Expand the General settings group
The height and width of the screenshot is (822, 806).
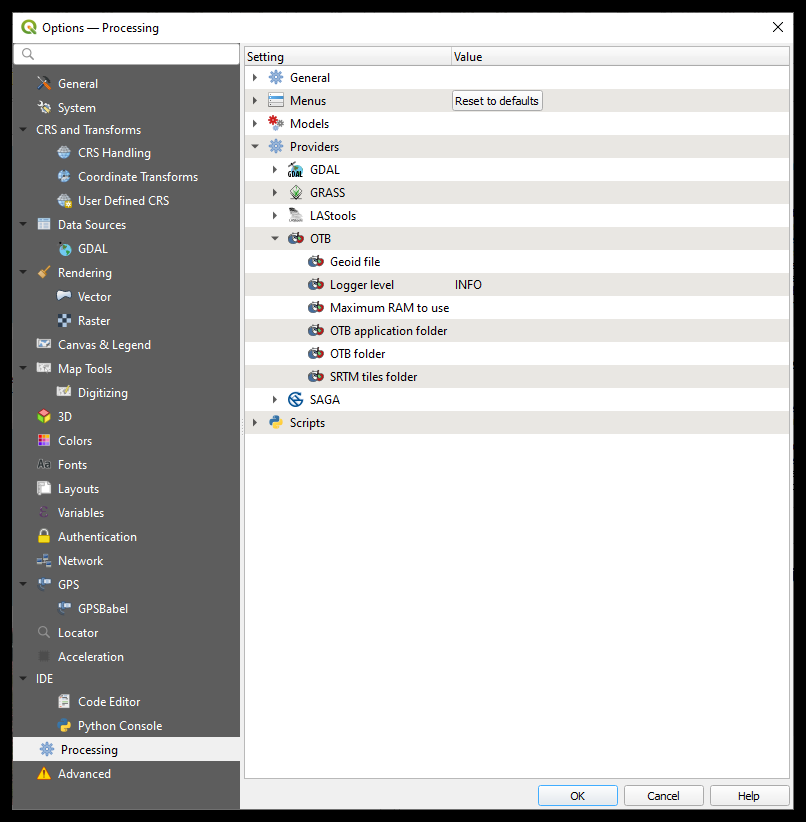point(254,77)
